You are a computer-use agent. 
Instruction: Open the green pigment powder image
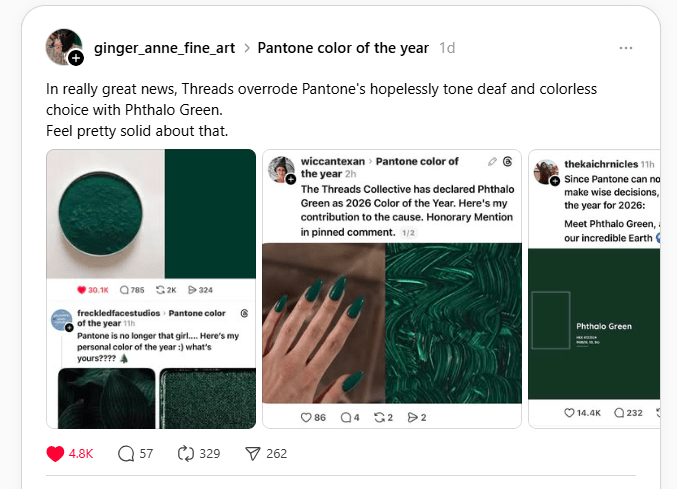point(105,212)
